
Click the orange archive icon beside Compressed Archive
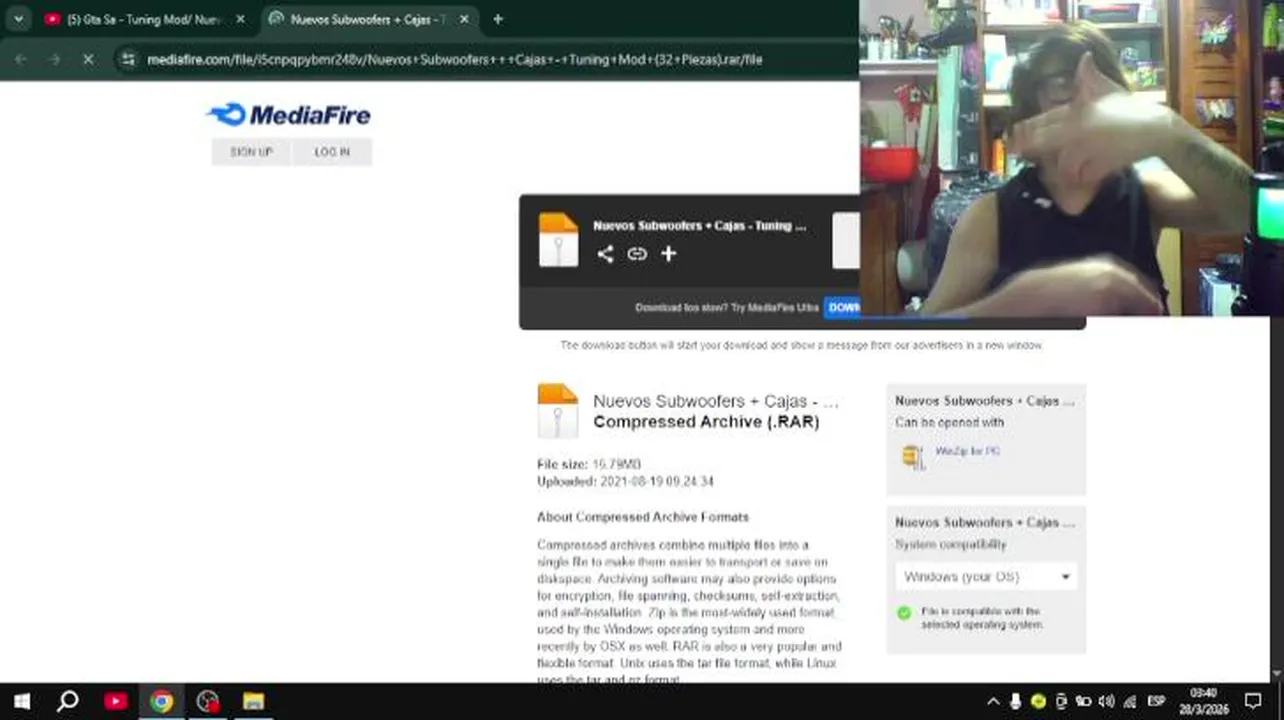(x=558, y=411)
